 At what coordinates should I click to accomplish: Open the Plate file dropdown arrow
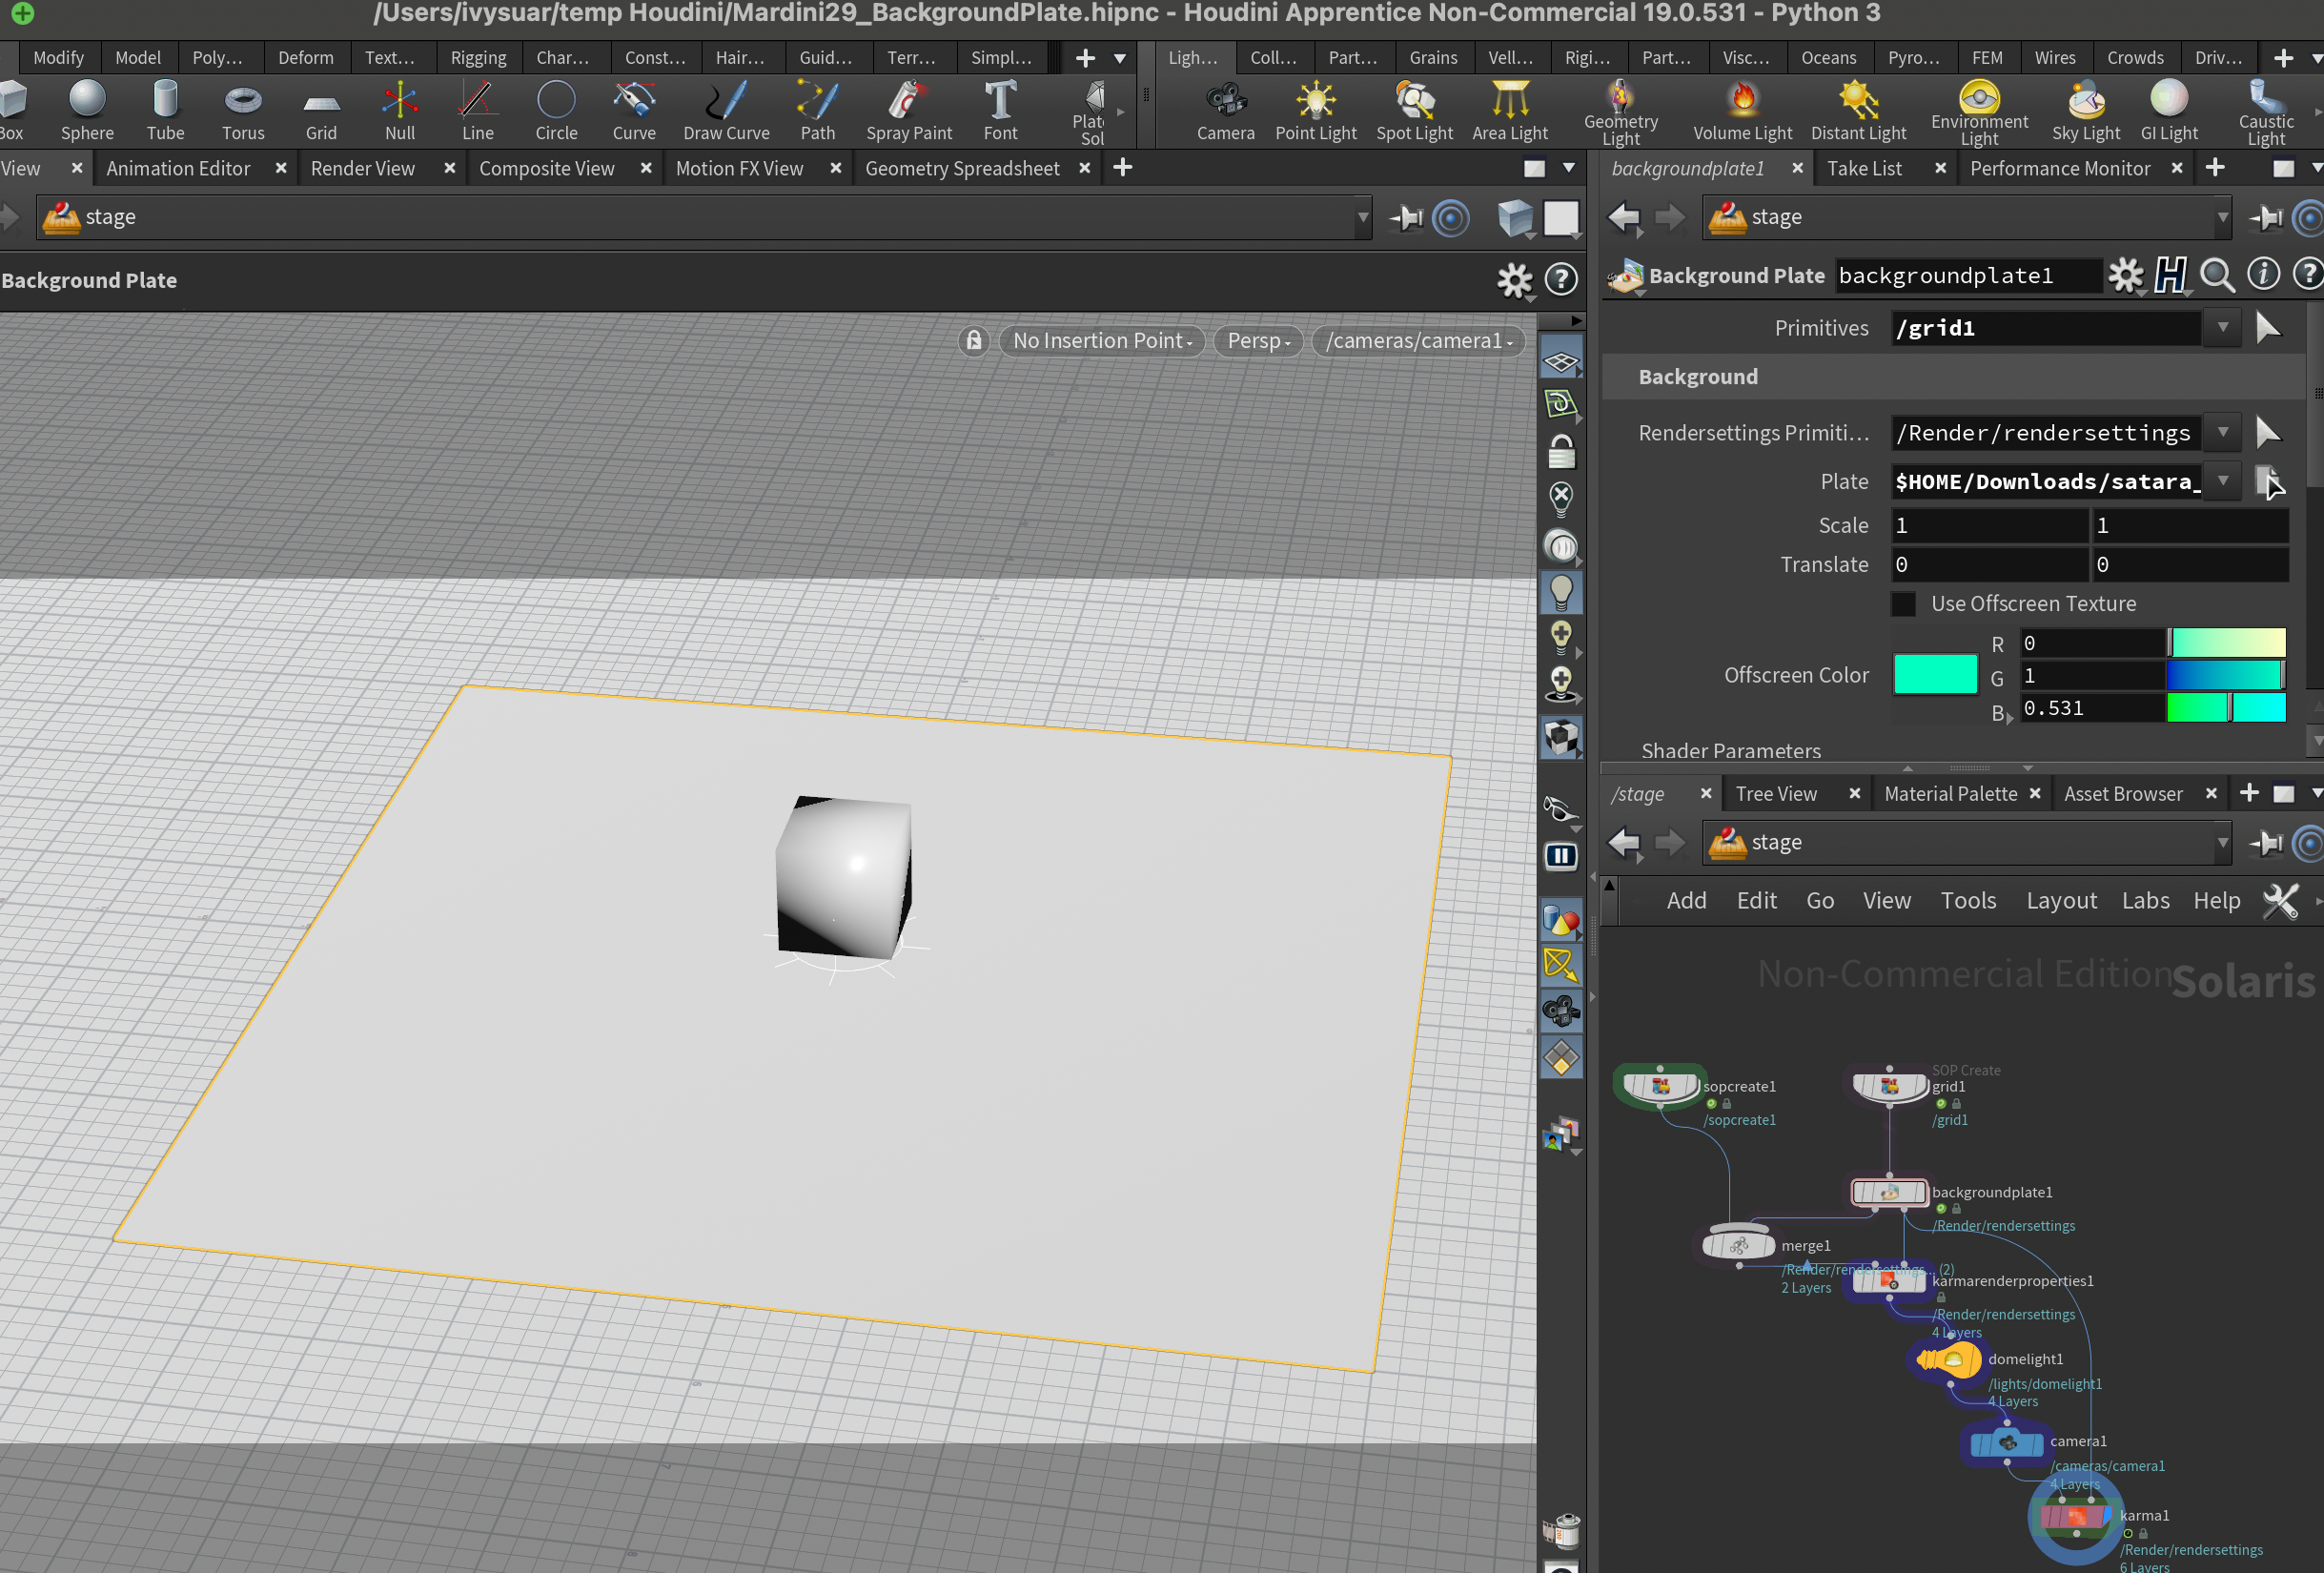tap(2223, 482)
